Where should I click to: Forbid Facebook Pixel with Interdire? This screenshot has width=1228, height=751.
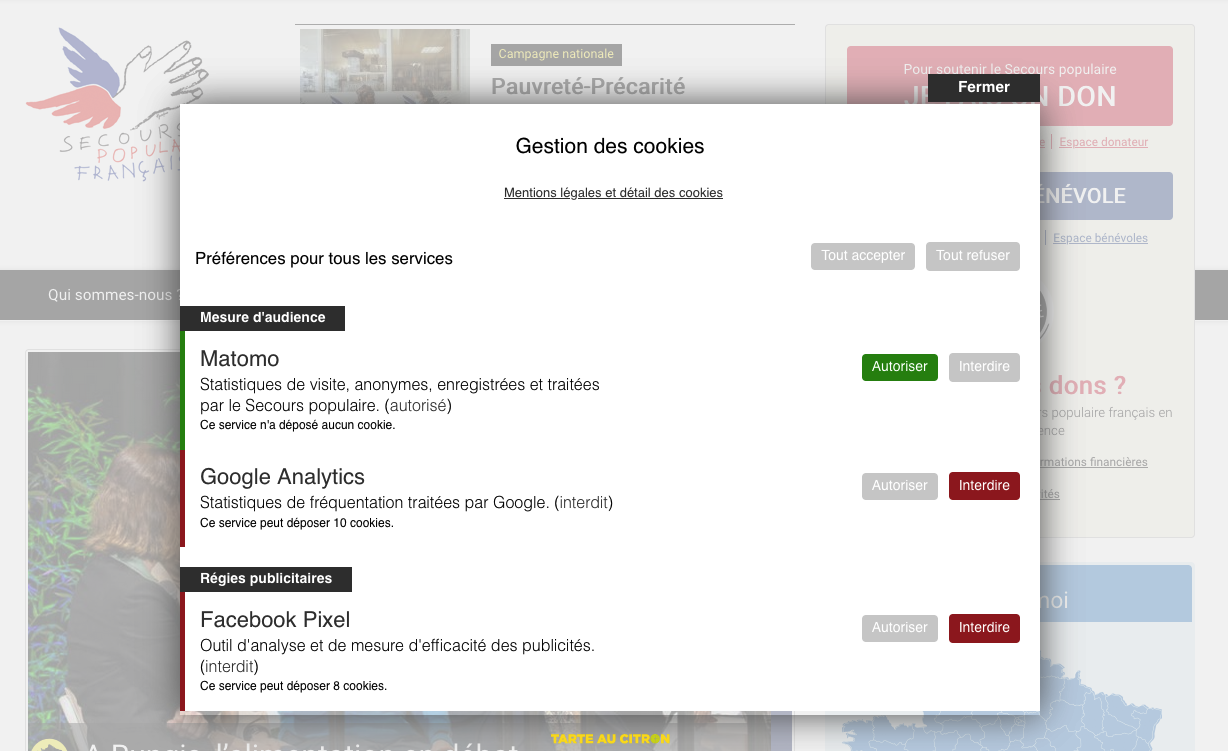click(x=984, y=628)
